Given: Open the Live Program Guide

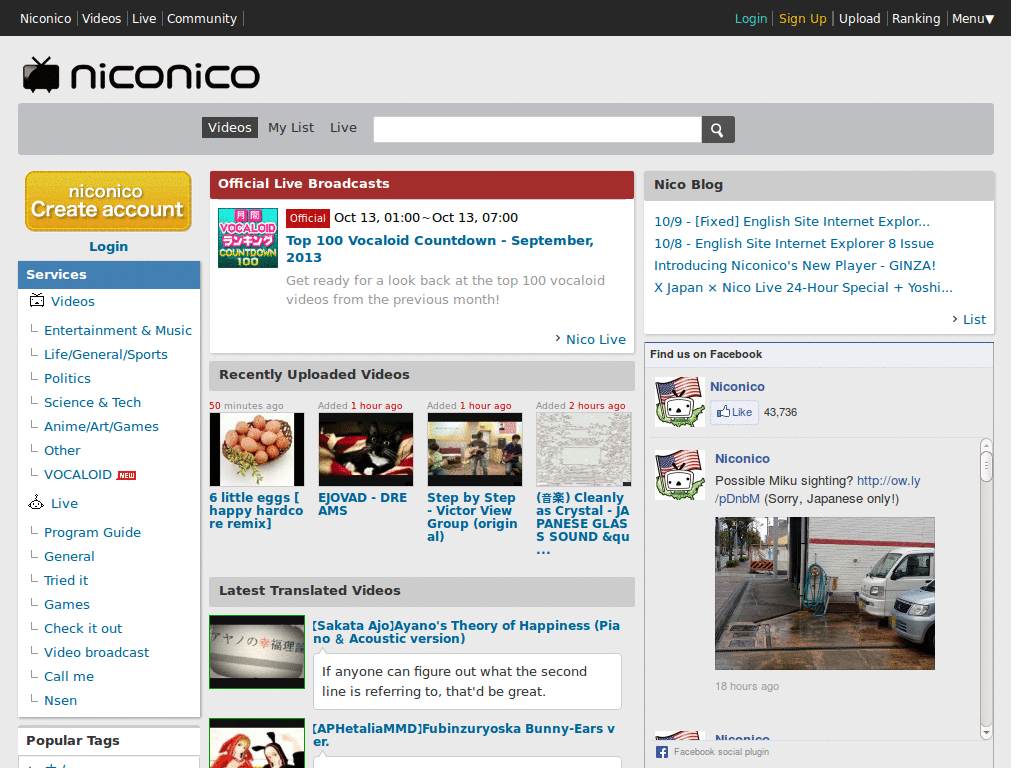Looking at the screenshot, I should [x=92, y=532].
